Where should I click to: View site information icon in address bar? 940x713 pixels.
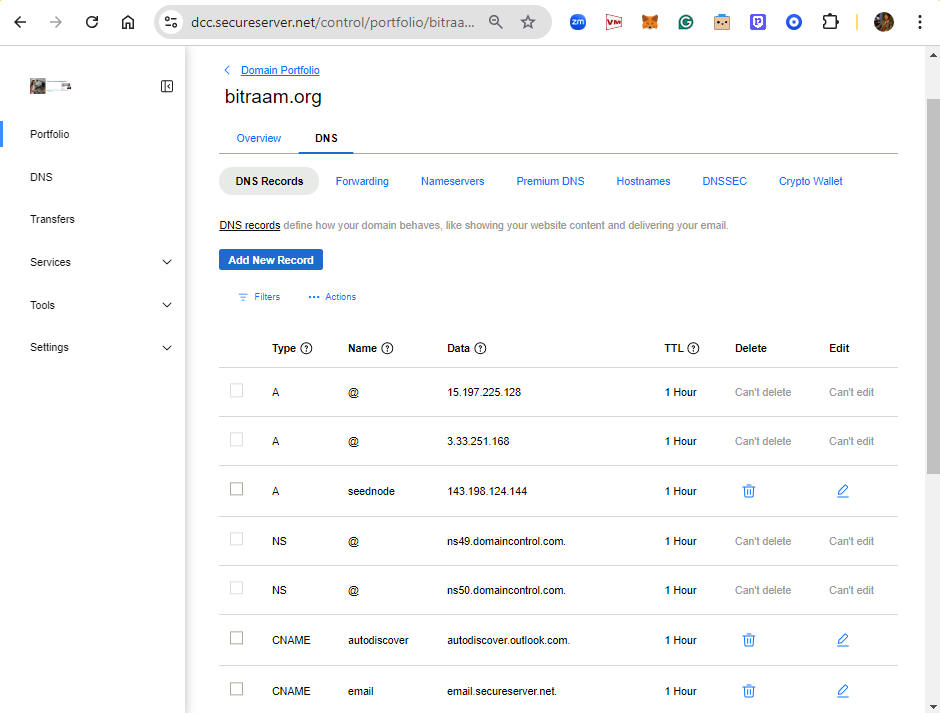pyautogui.click(x=171, y=22)
